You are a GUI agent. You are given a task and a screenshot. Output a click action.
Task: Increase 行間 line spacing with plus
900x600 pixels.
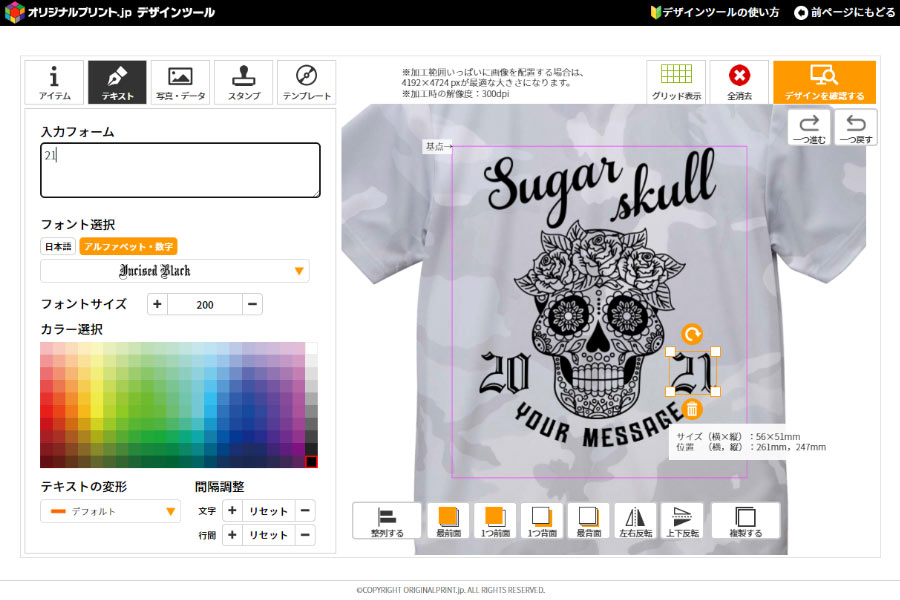pos(232,535)
